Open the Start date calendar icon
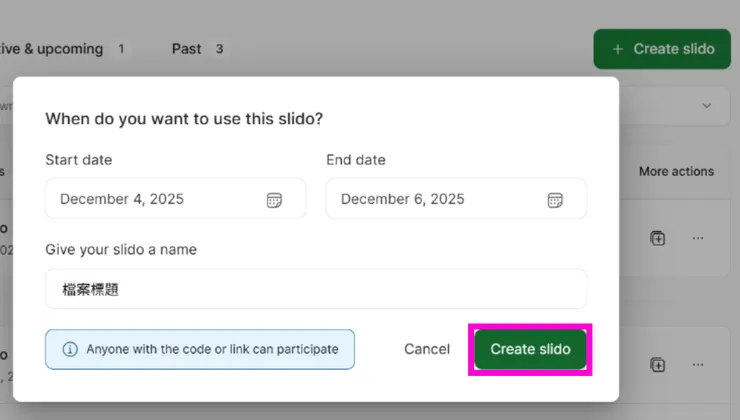The width and height of the screenshot is (740, 420). point(274,200)
